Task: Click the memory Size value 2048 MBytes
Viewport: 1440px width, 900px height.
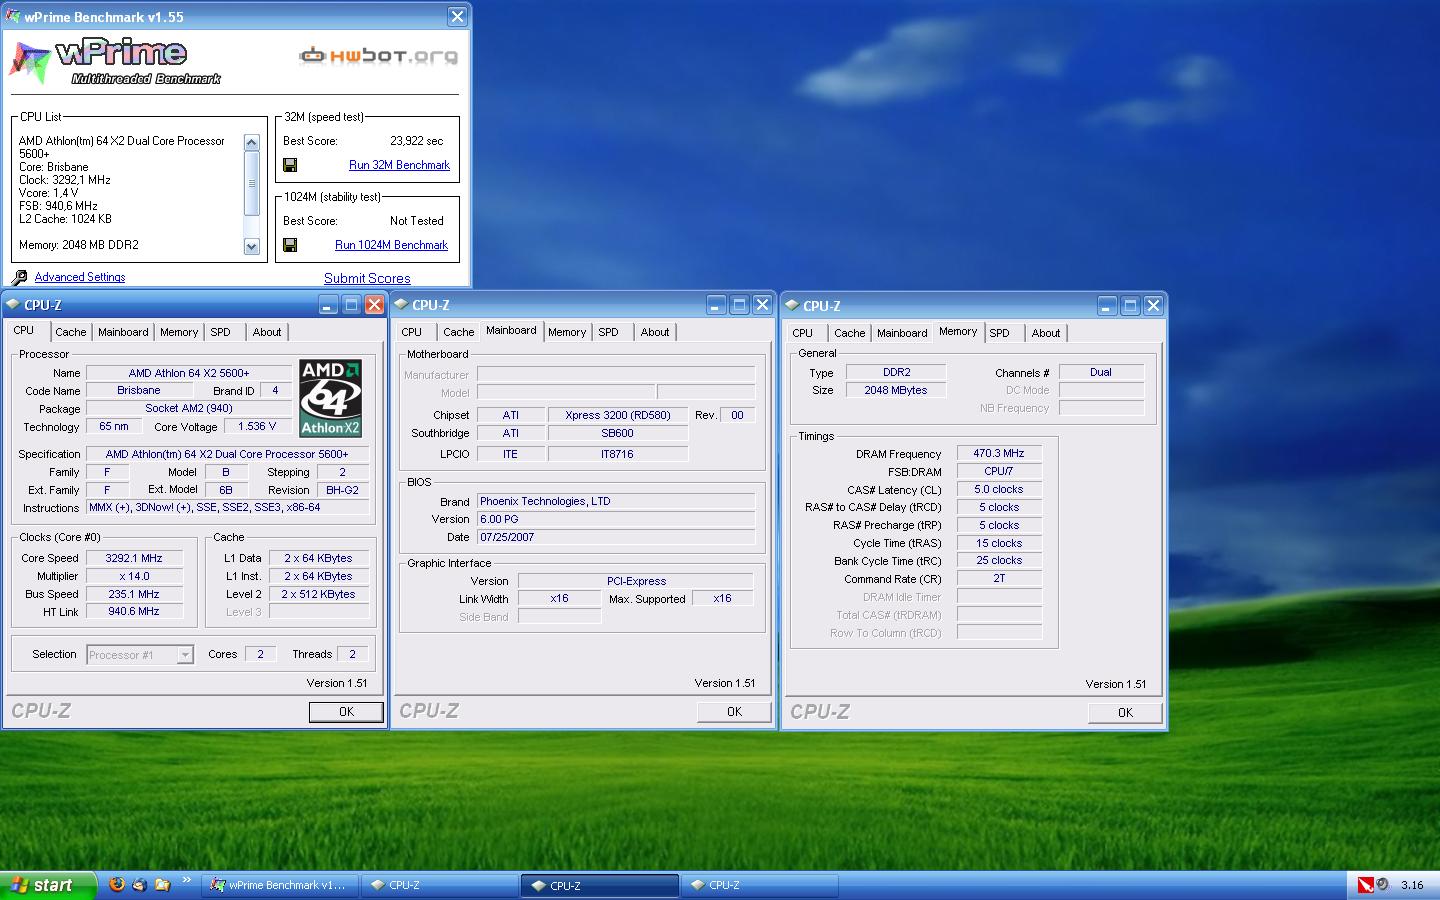Action: (x=896, y=390)
